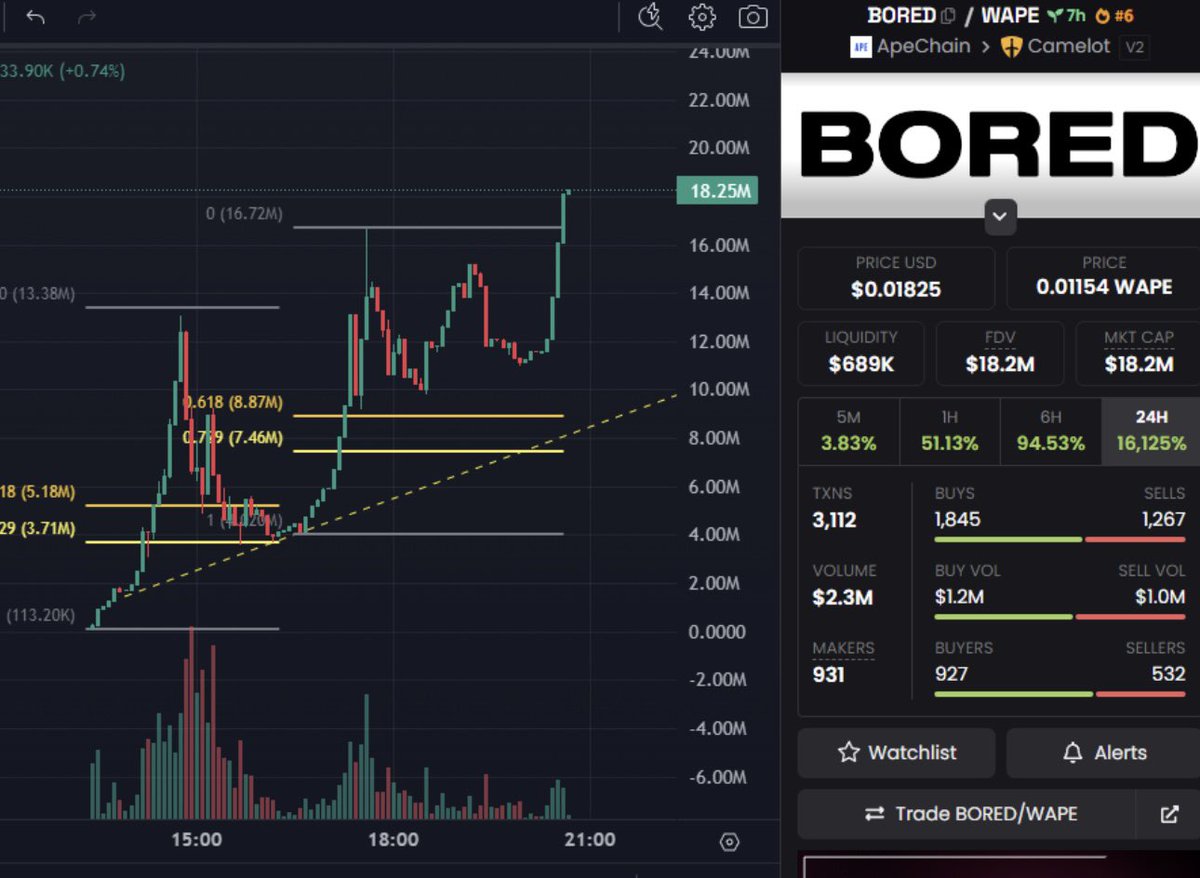Viewport: 1200px width, 878px height.
Task: Click the MAKERS 931 value
Action: pyautogui.click(x=828, y=675)
